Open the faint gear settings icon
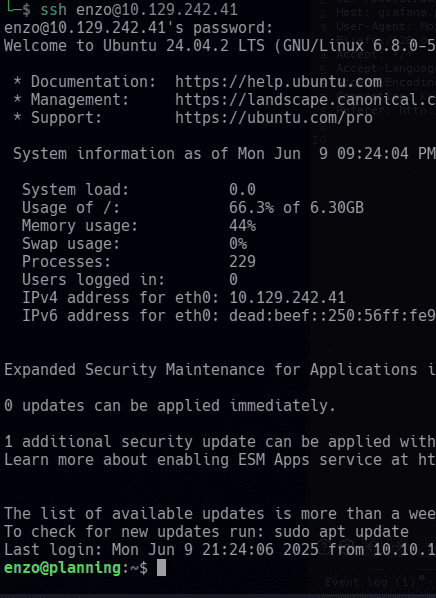The height and width of the screenshot is (598, 436). tap(347, 547)
